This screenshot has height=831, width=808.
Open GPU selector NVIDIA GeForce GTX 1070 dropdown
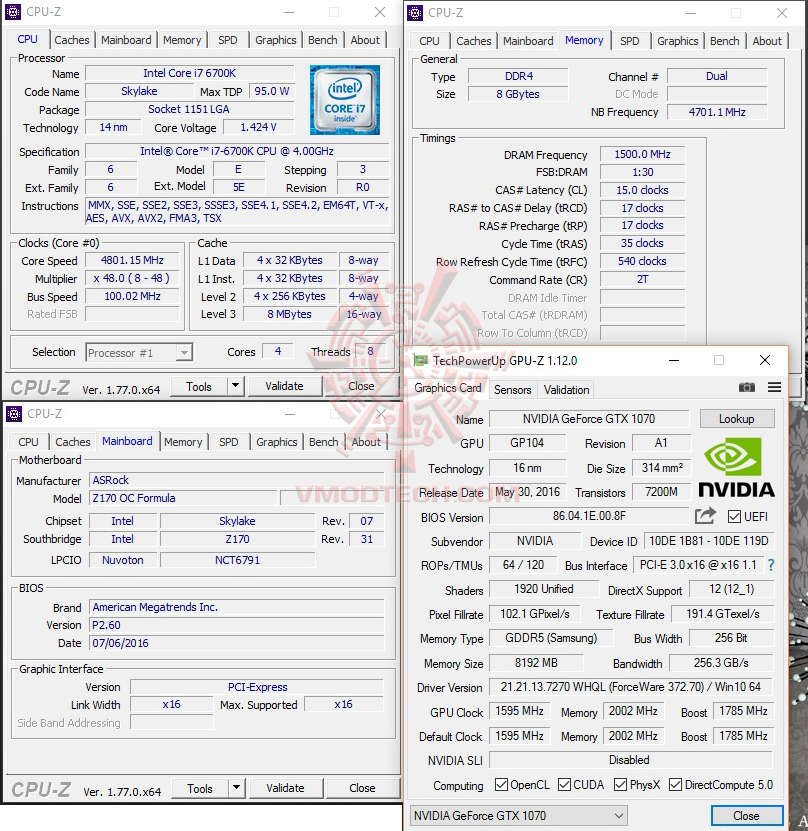(519, 815)
